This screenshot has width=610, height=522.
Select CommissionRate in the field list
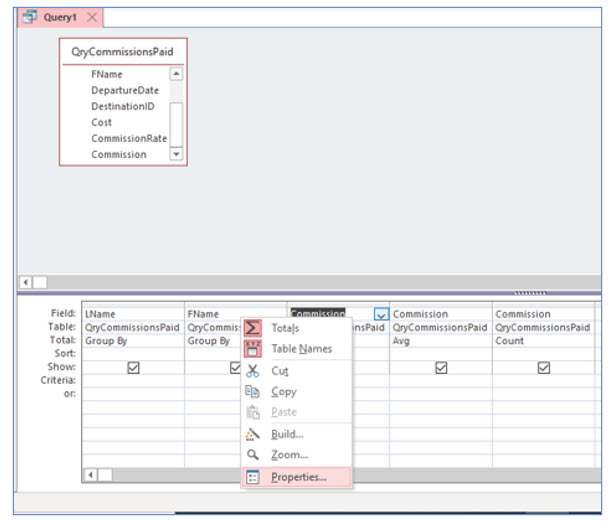point(129,138)
